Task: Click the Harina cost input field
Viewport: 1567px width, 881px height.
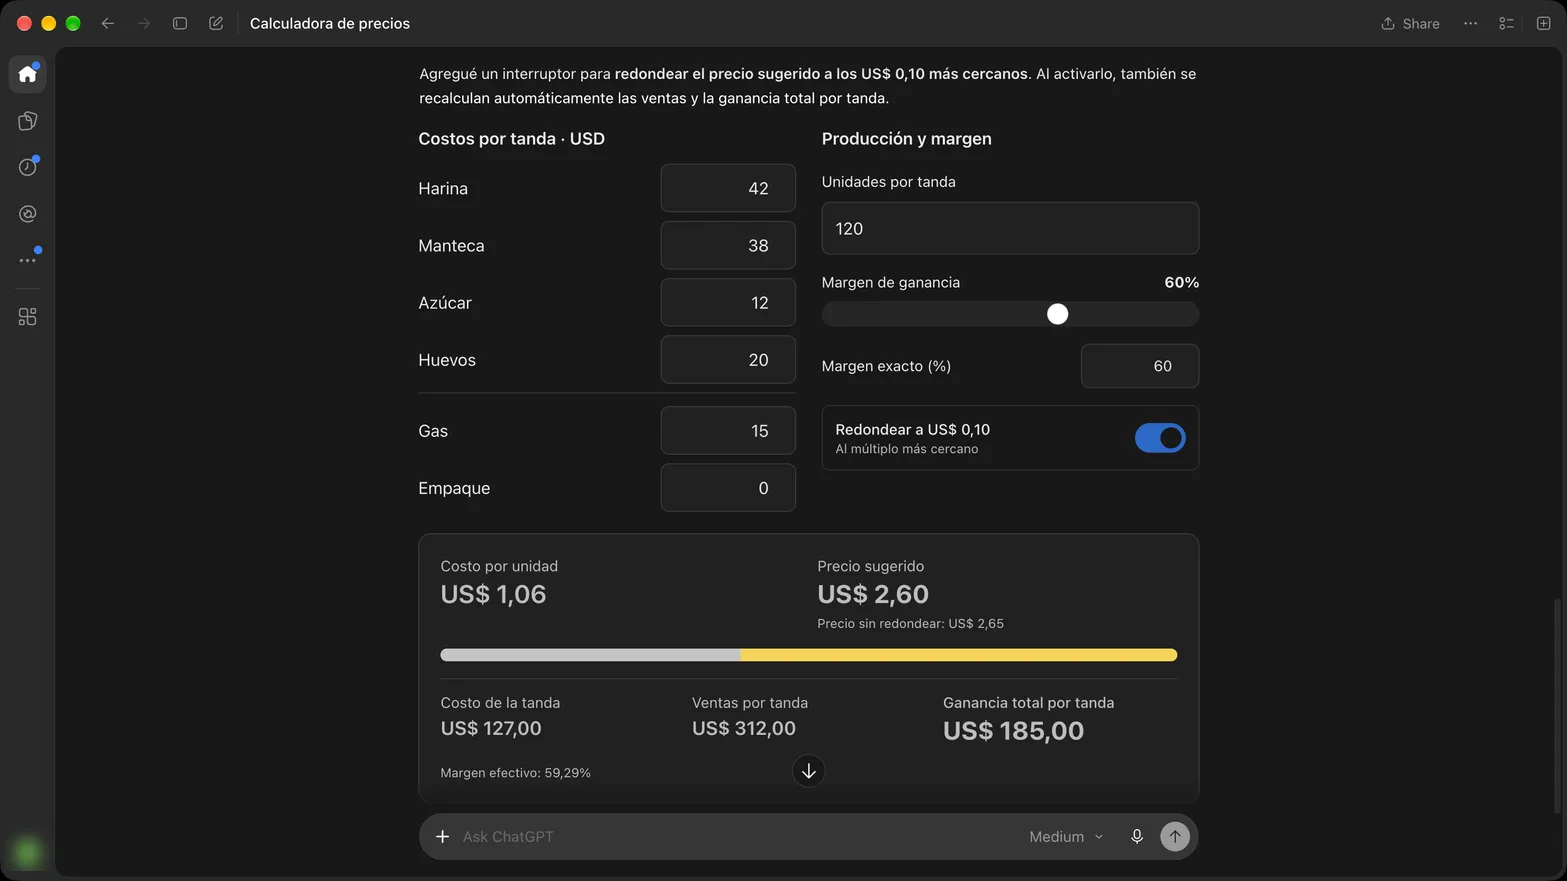Action: click(x=728, y=188)
